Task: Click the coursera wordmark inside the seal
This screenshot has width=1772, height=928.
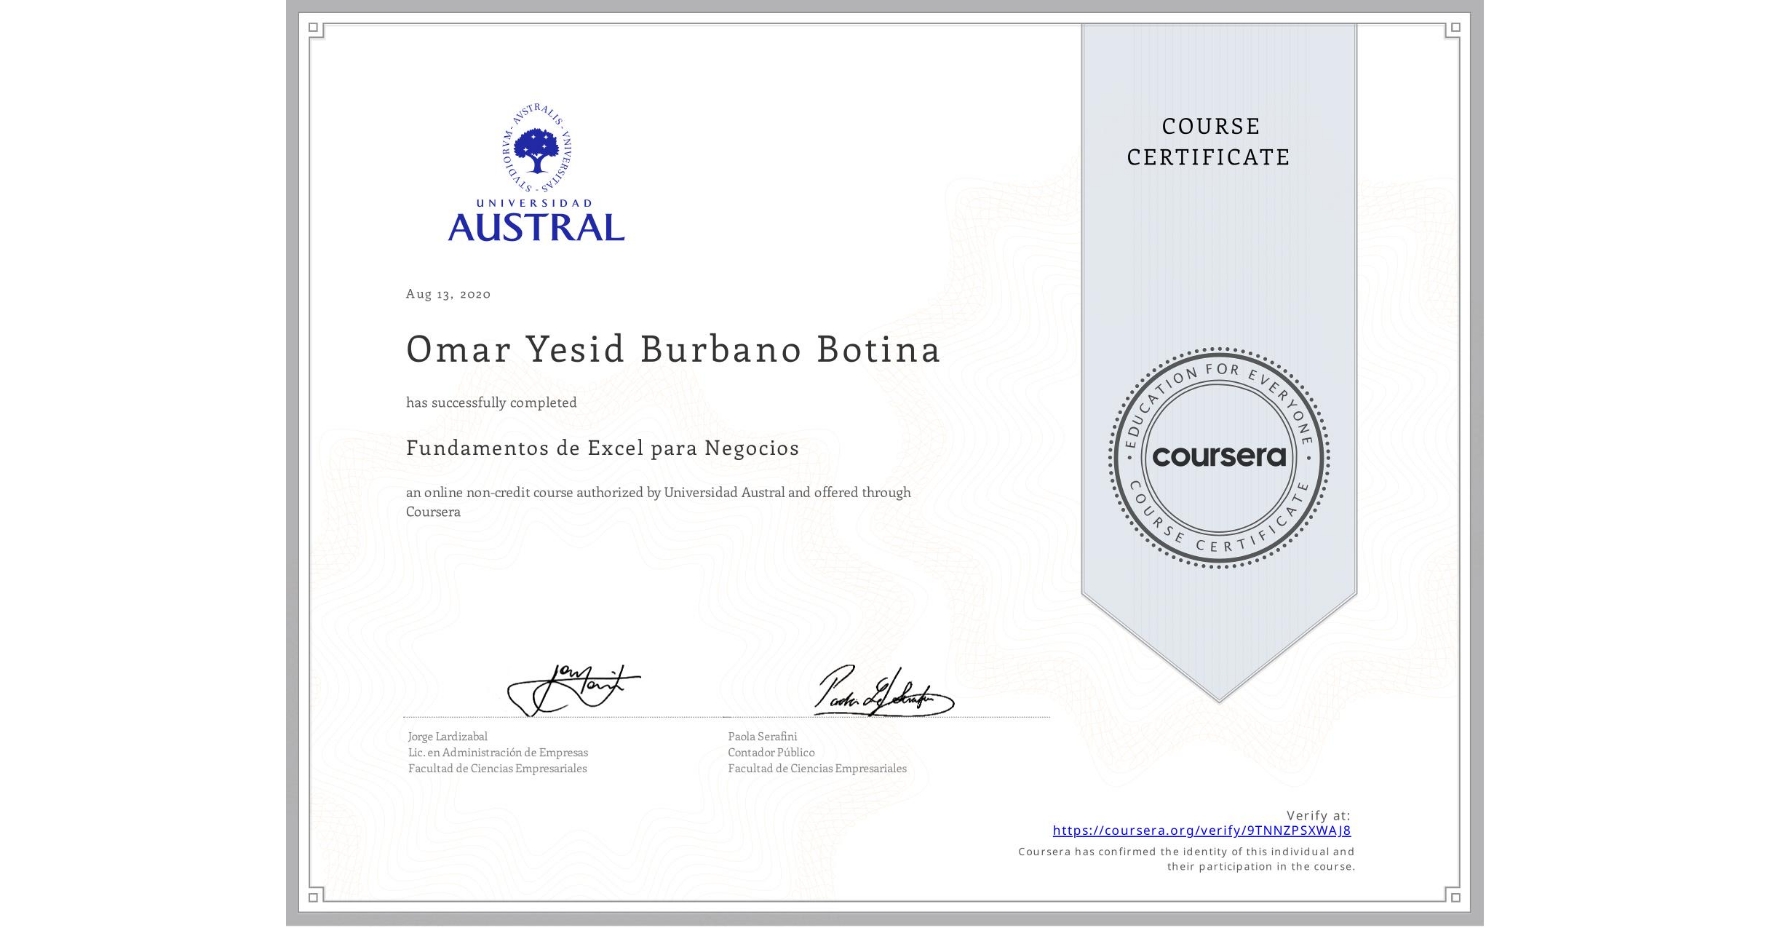Action: coord(1218,458)
